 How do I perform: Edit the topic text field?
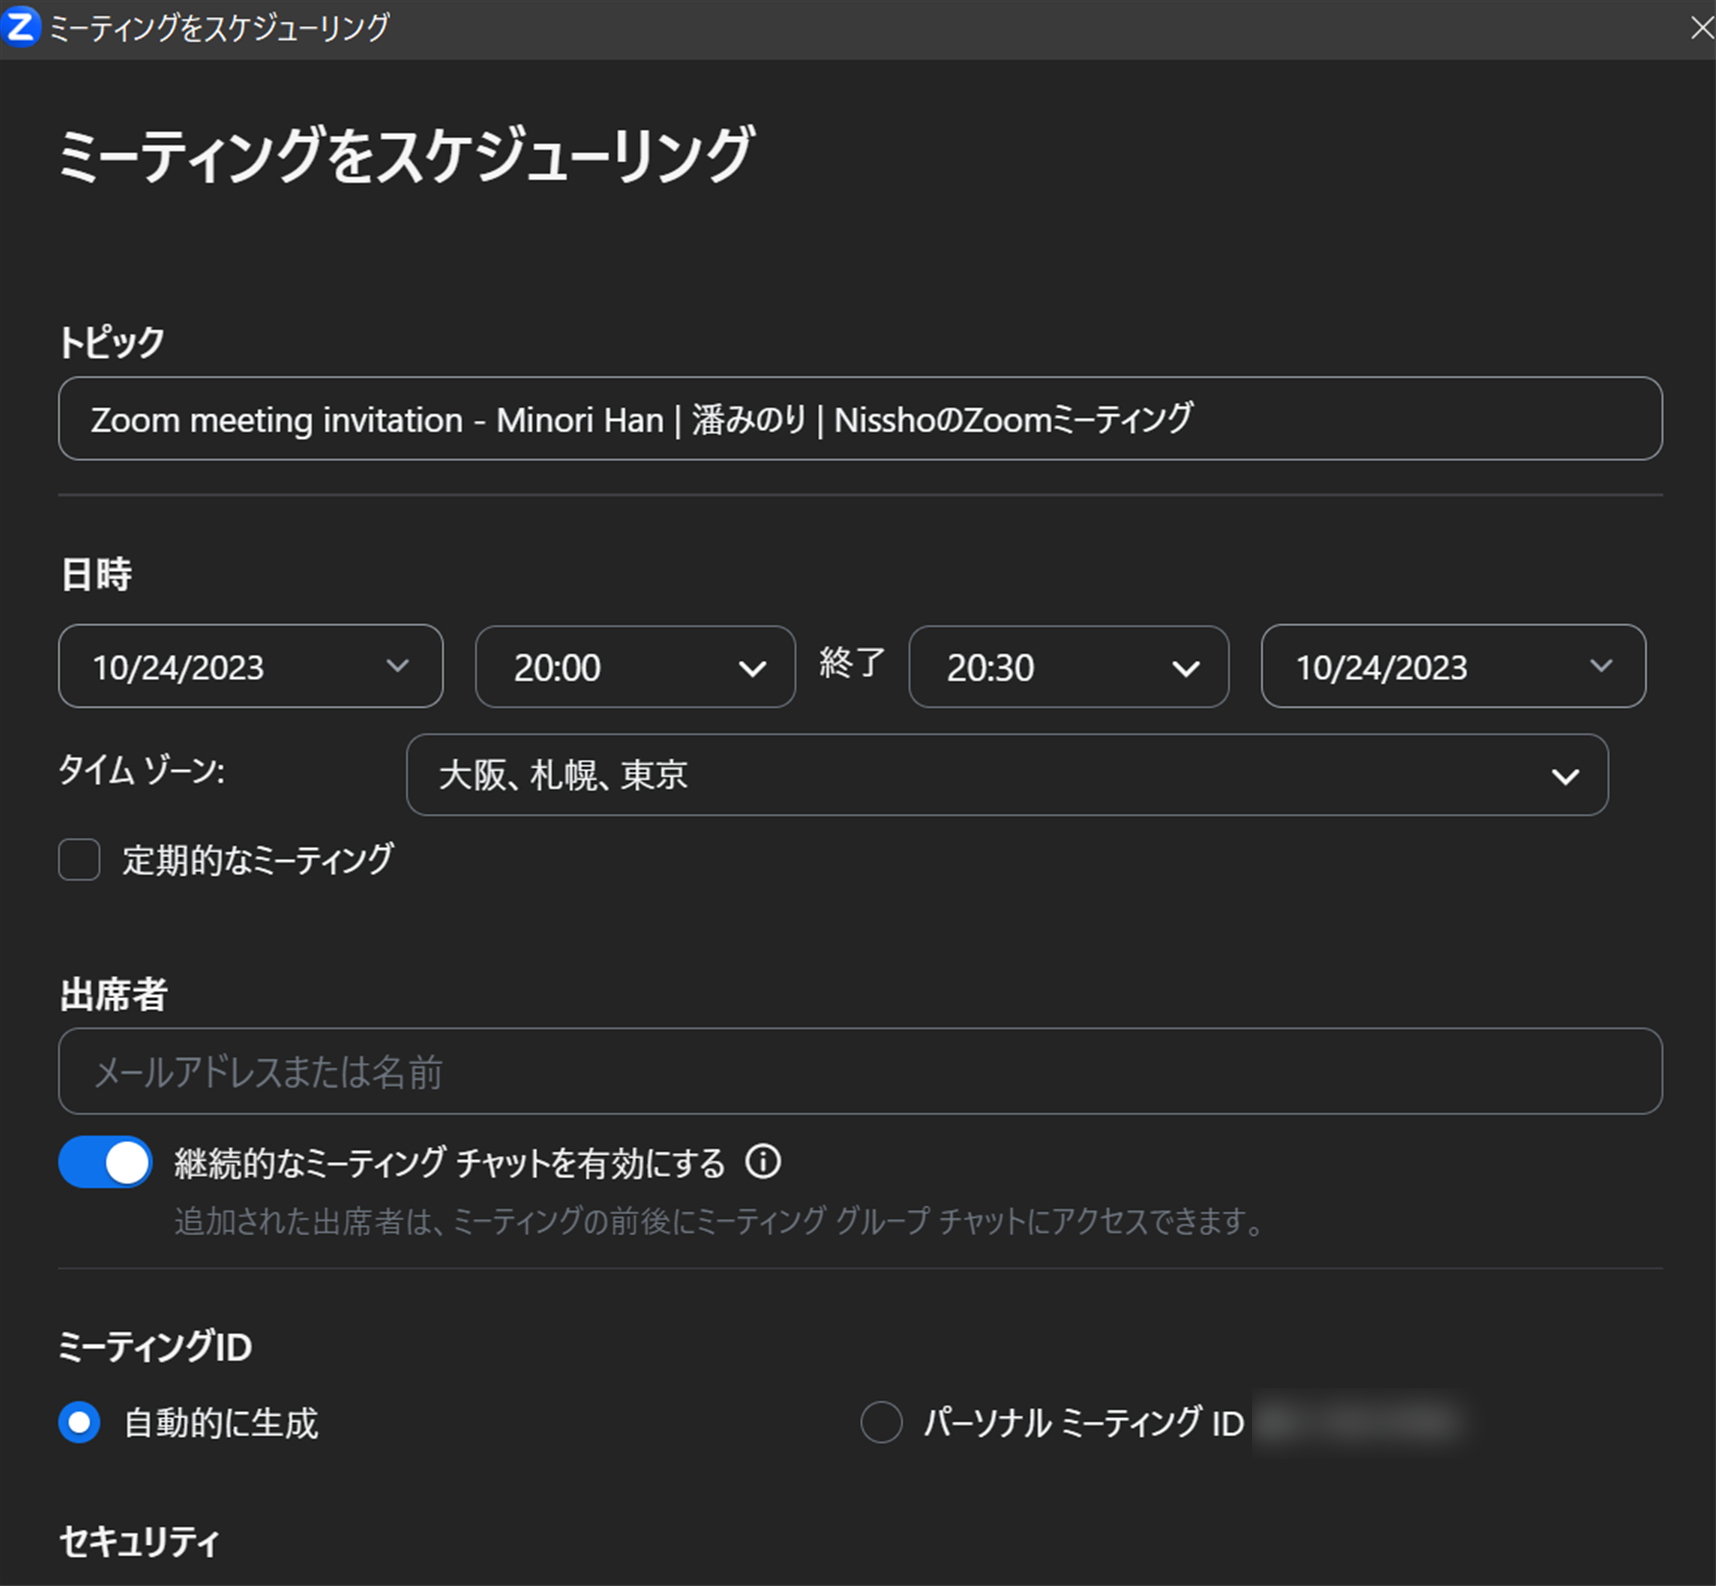tap(860, 419)
